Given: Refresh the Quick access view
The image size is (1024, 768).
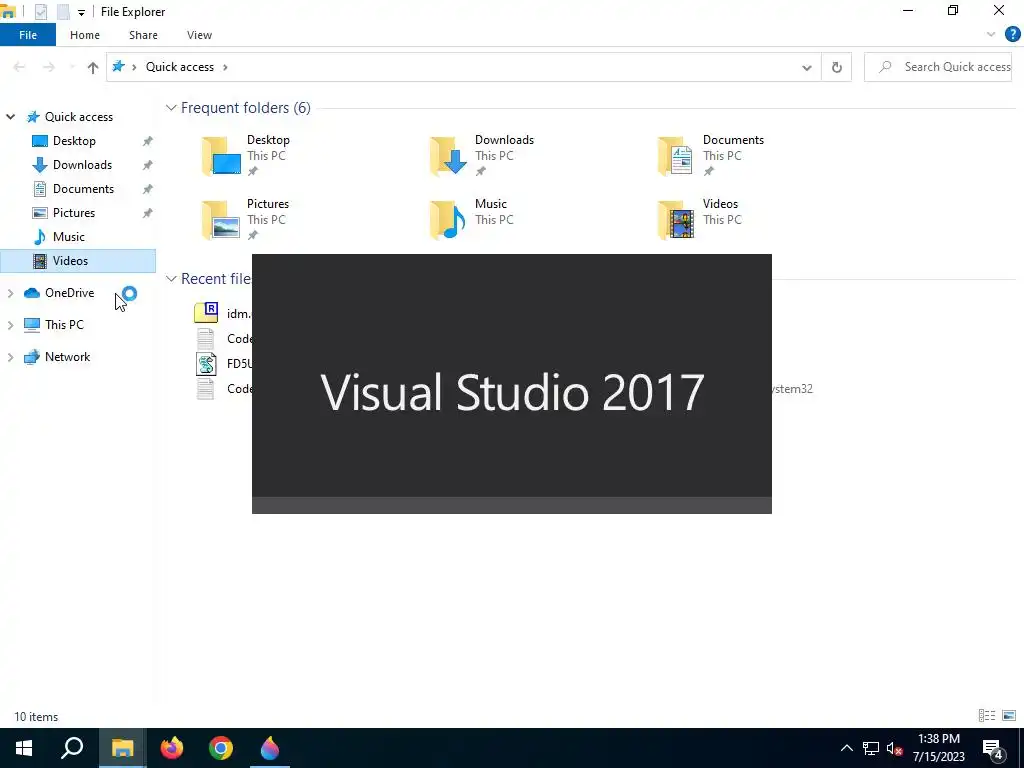Looking at the screenshot, I should (x=837, y=67).
